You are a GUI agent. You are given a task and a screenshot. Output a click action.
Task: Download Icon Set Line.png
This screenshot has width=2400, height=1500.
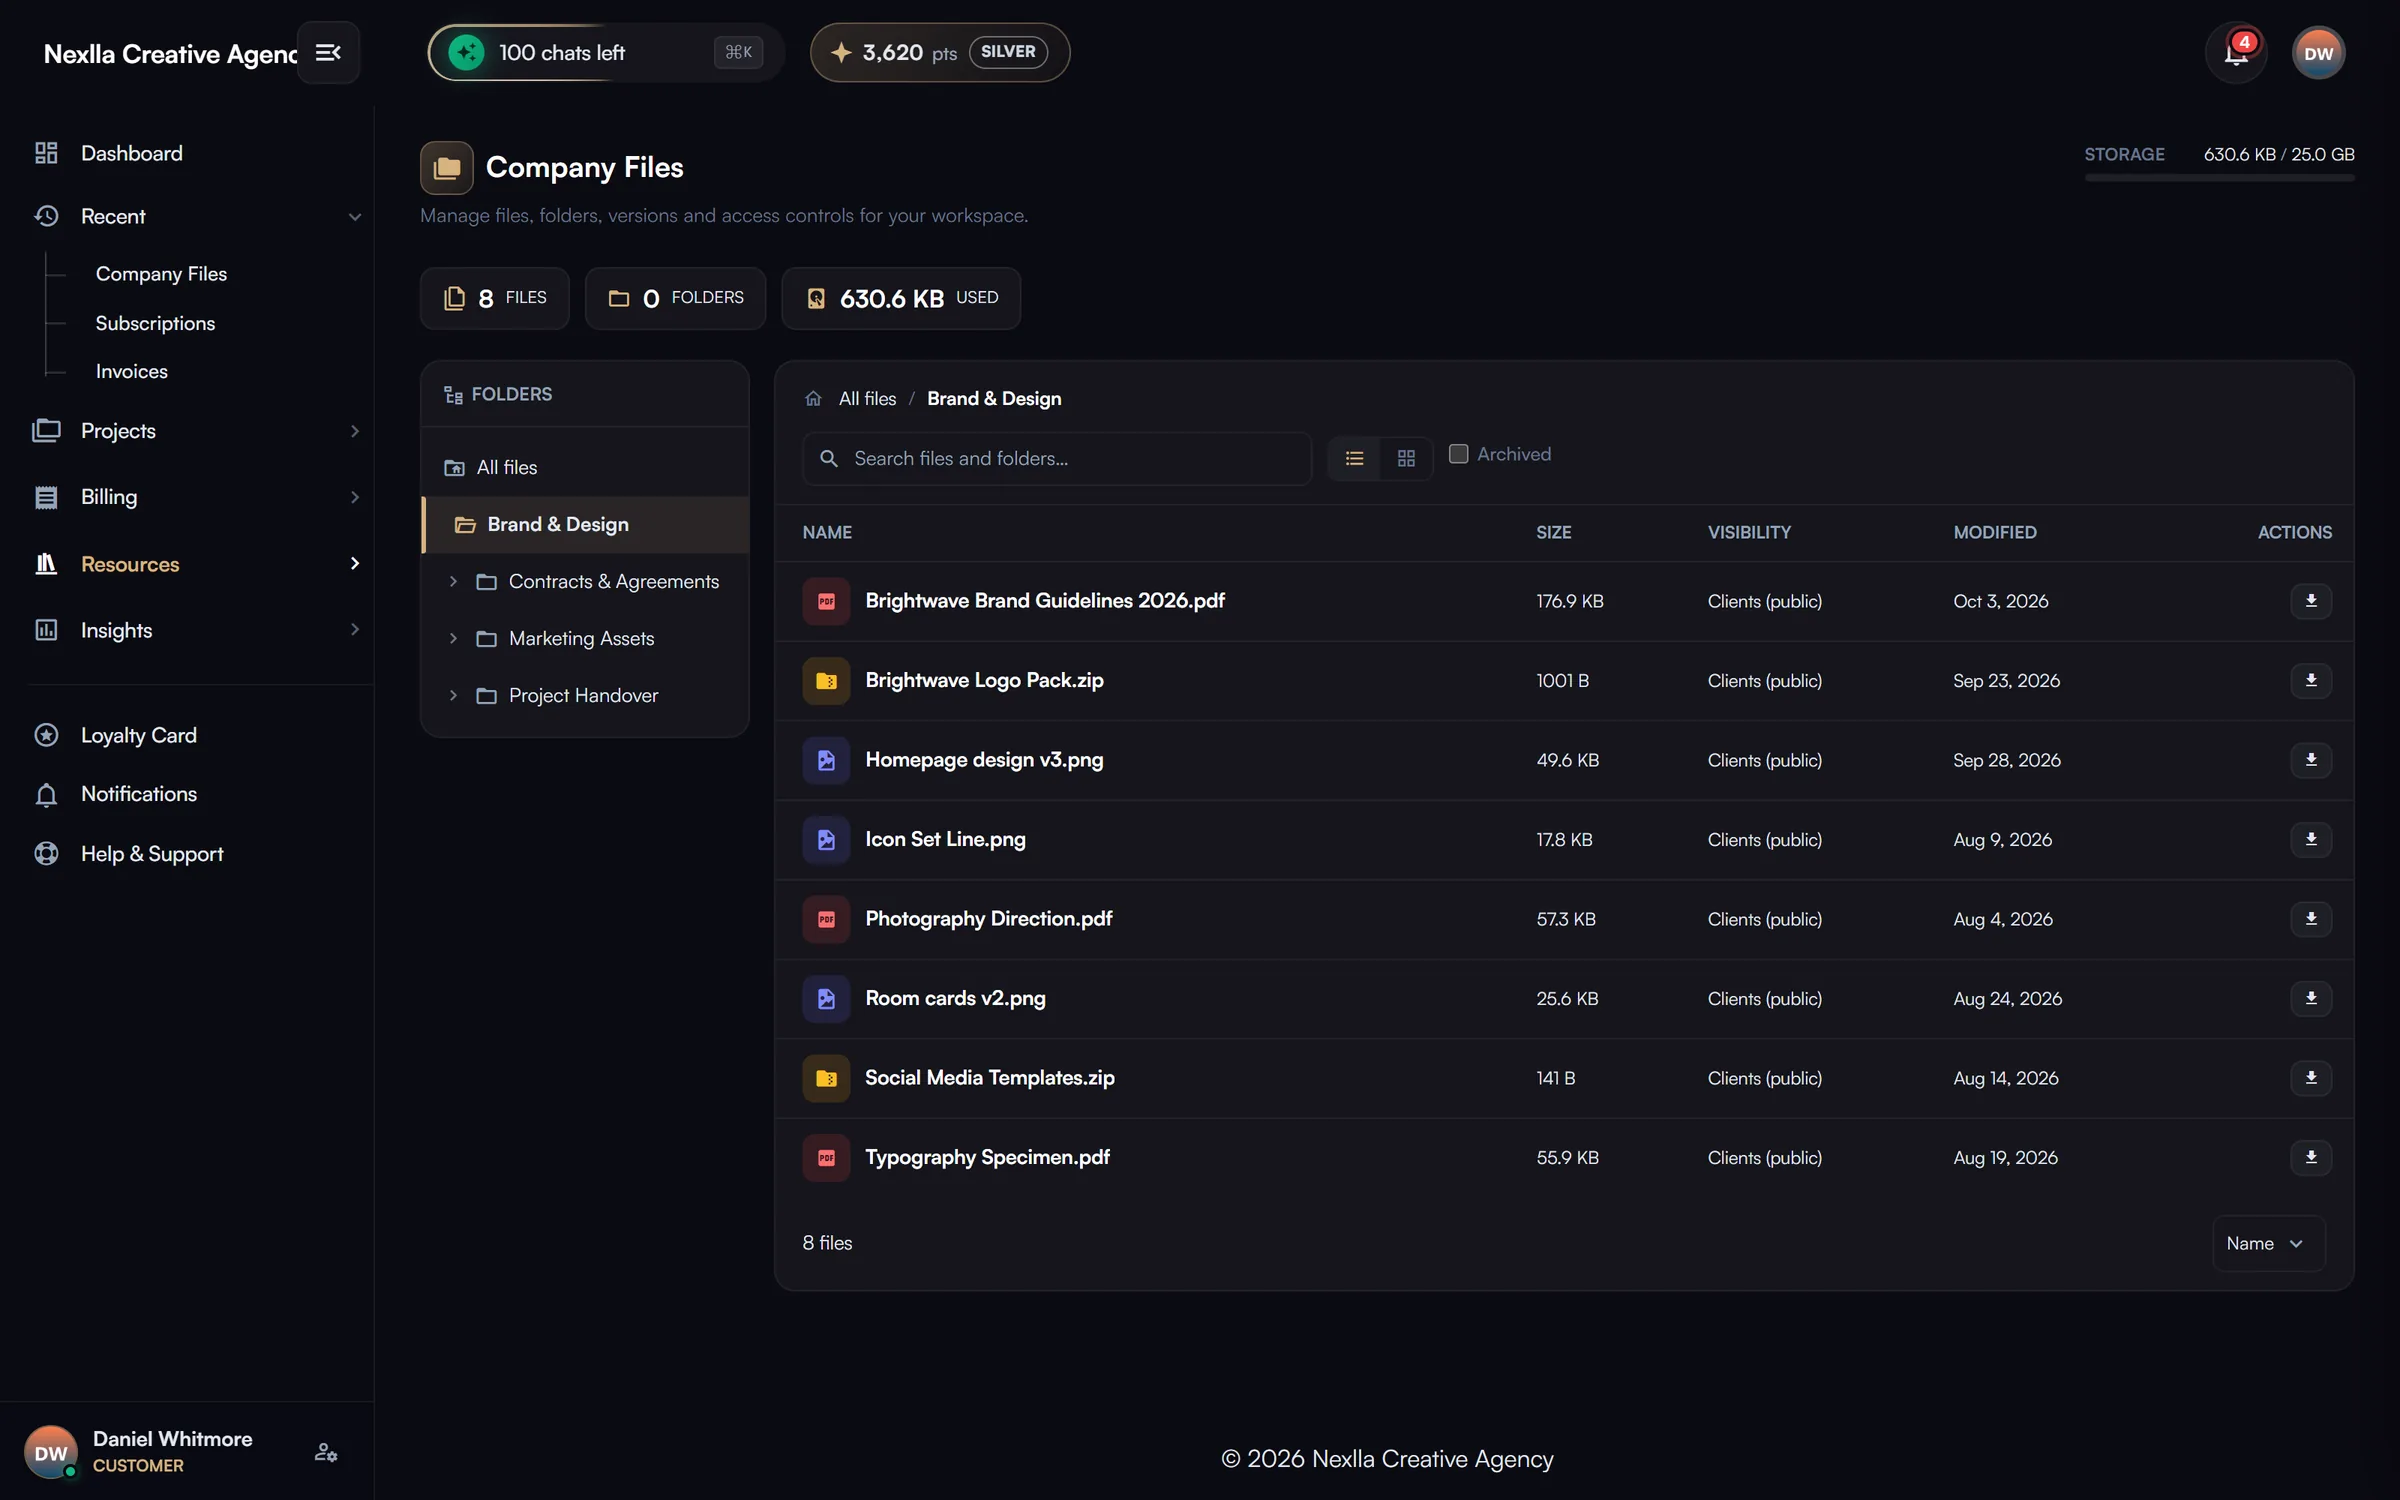pos(2311,840)
